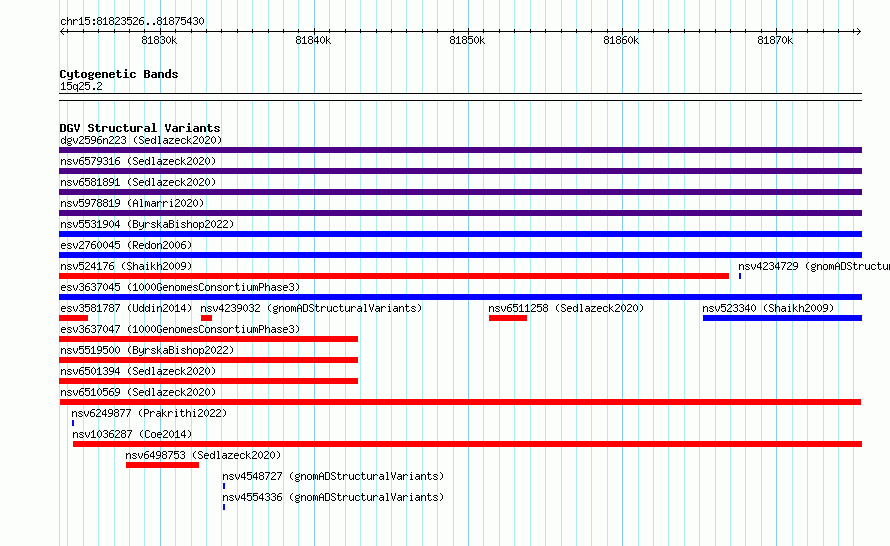Screen dimensions: 890x546
Task: Select the DGV Structural Variants track title
Action: click(140, 128)
